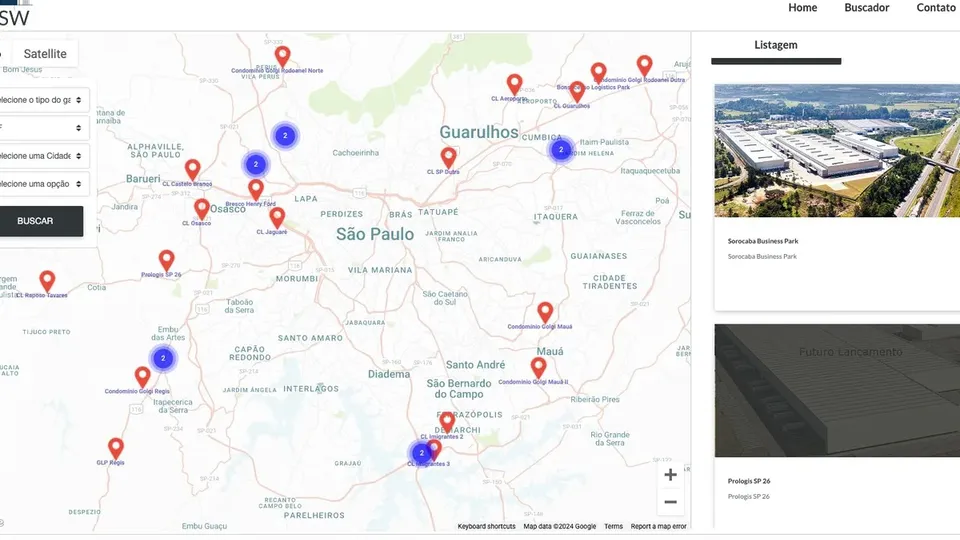Open the 'Selecione o tipo' dropdown
Image resolution: width=960 pixels, height=540 pixels.
[43, 100]
